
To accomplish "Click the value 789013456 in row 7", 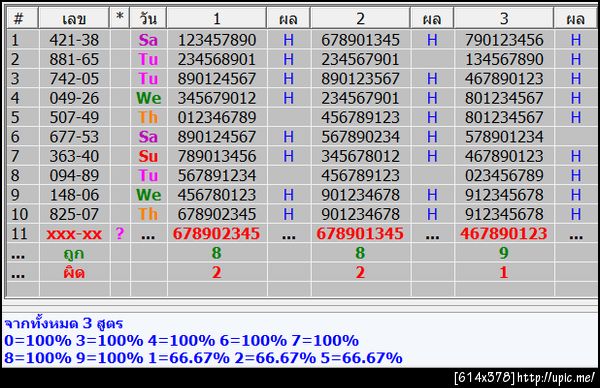I will [217, 156].
